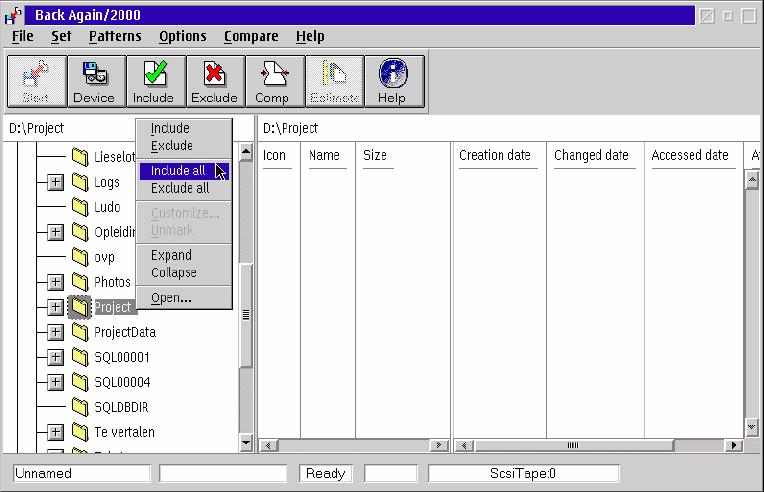Select the ProjectData folder icon

(80, 332)
